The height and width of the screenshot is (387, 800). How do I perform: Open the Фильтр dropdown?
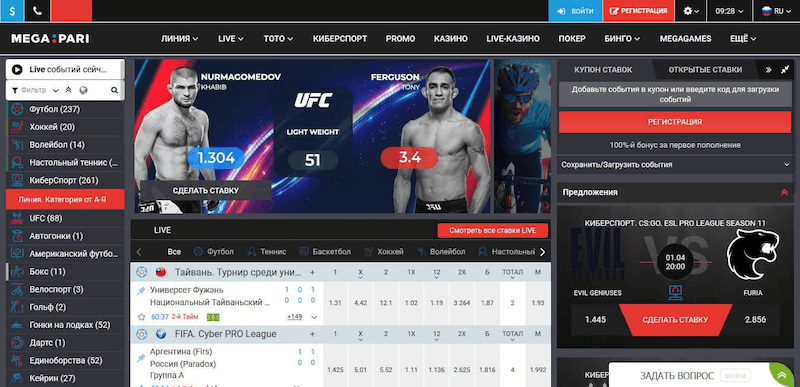[x=35, y=90]
